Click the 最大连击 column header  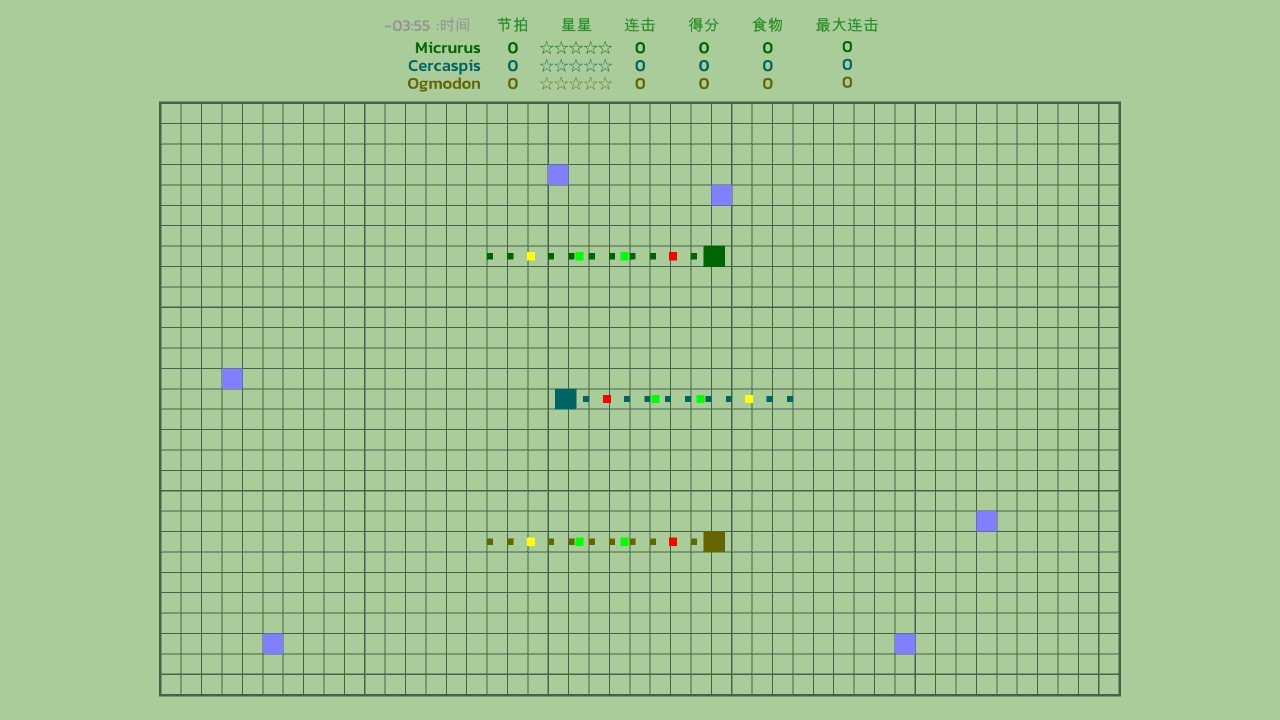point(847,25)
